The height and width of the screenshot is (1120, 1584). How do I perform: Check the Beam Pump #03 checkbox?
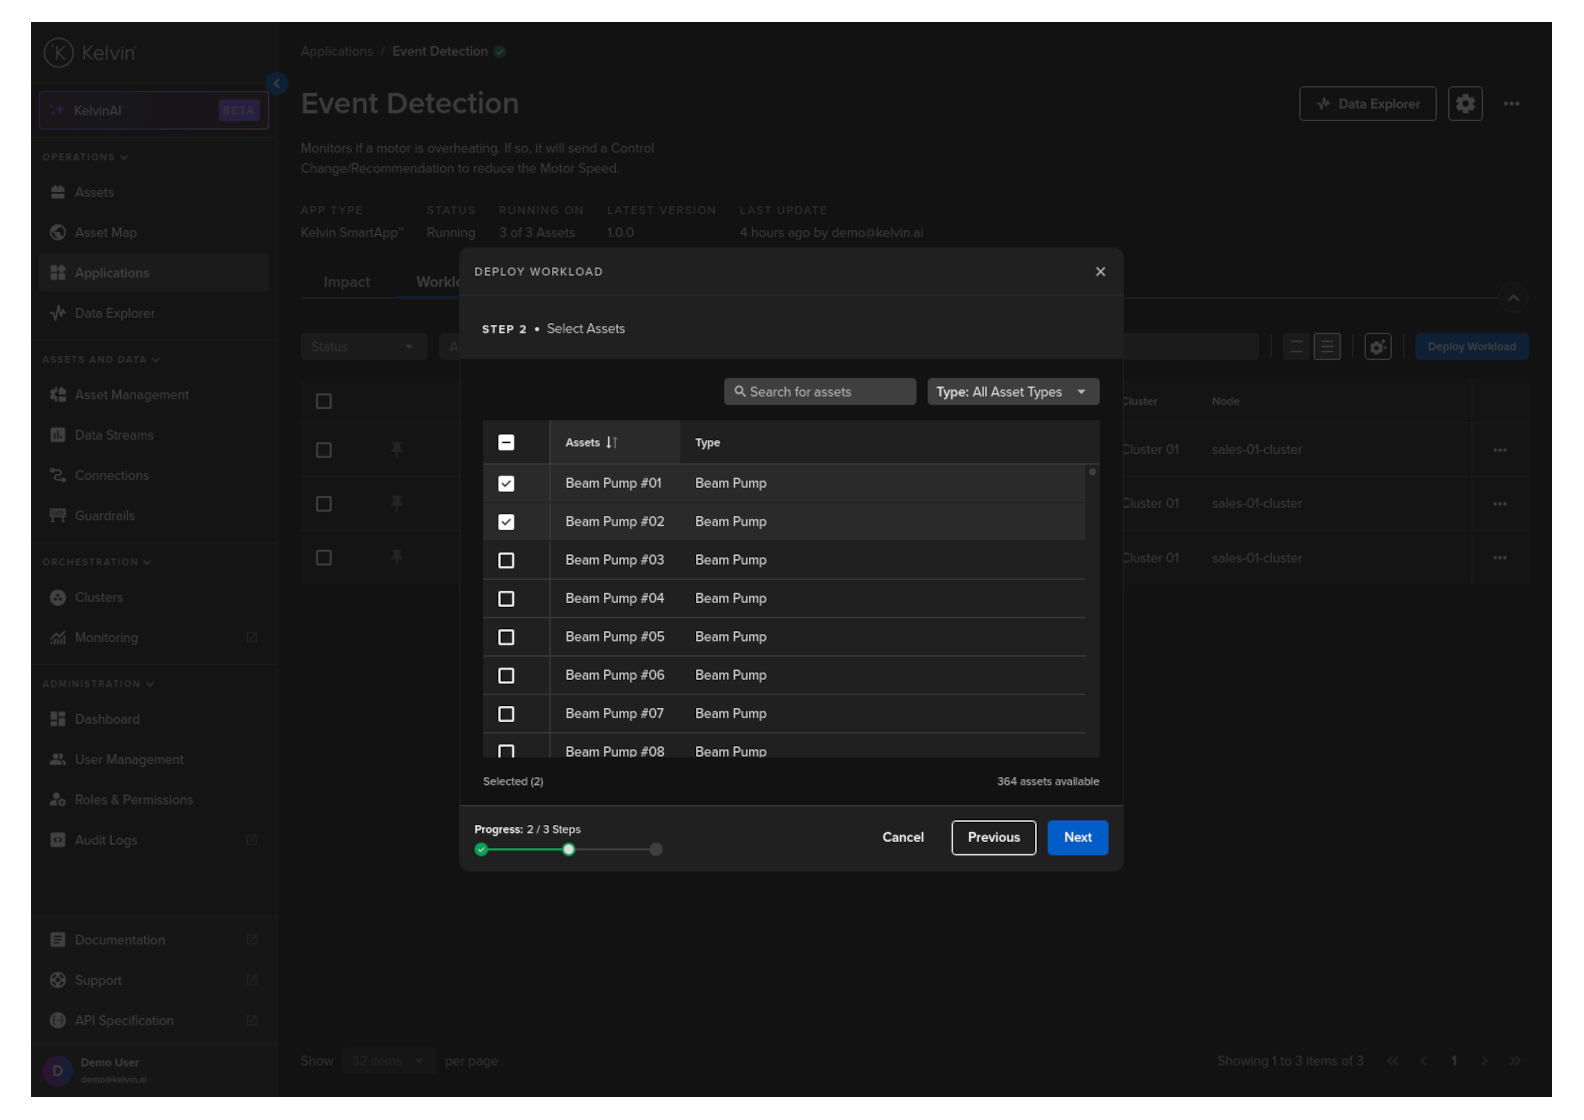(506, 561)
